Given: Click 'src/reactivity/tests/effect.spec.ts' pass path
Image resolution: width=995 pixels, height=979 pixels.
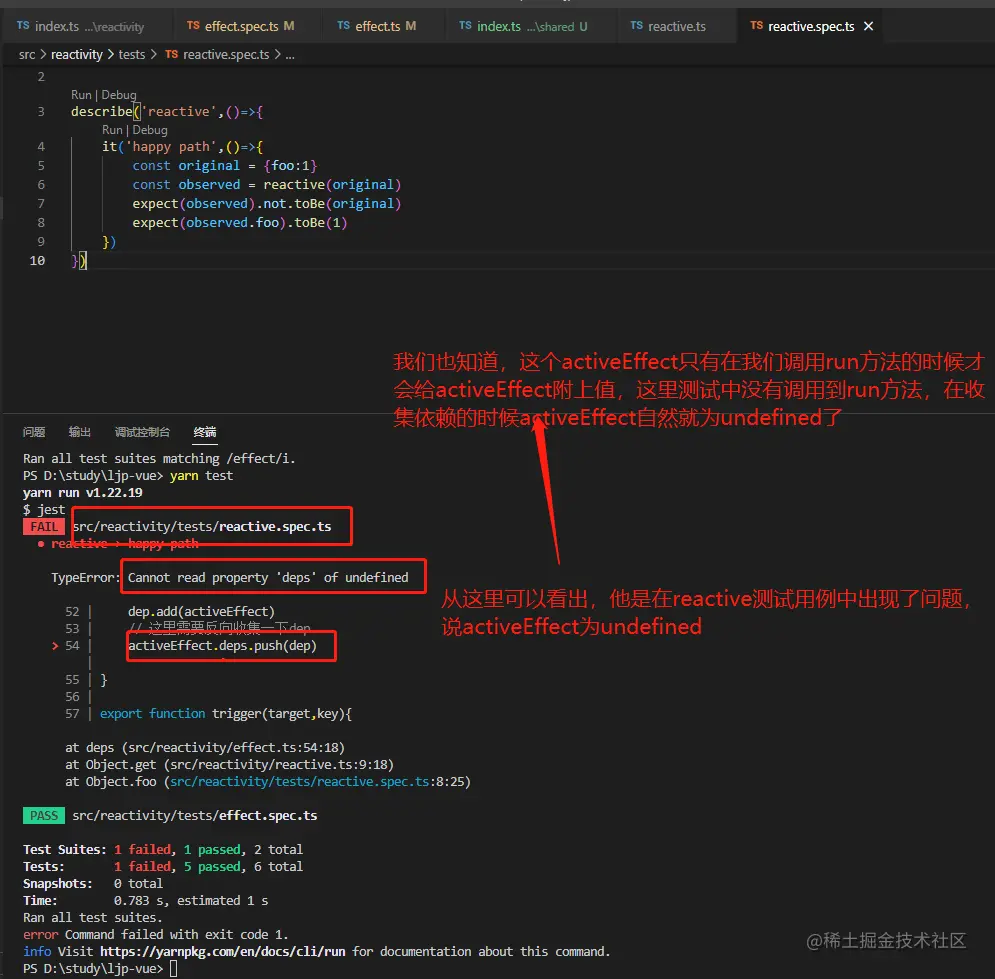Looking at the screenshot, I should (x=195, y=816).
